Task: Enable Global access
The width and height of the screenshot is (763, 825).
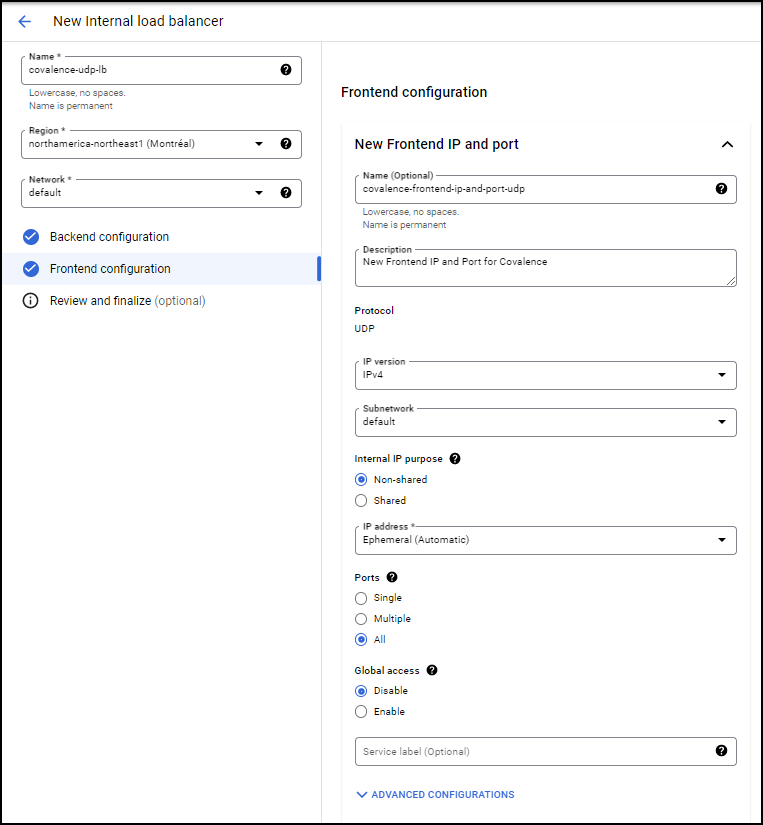Action: 361,711
